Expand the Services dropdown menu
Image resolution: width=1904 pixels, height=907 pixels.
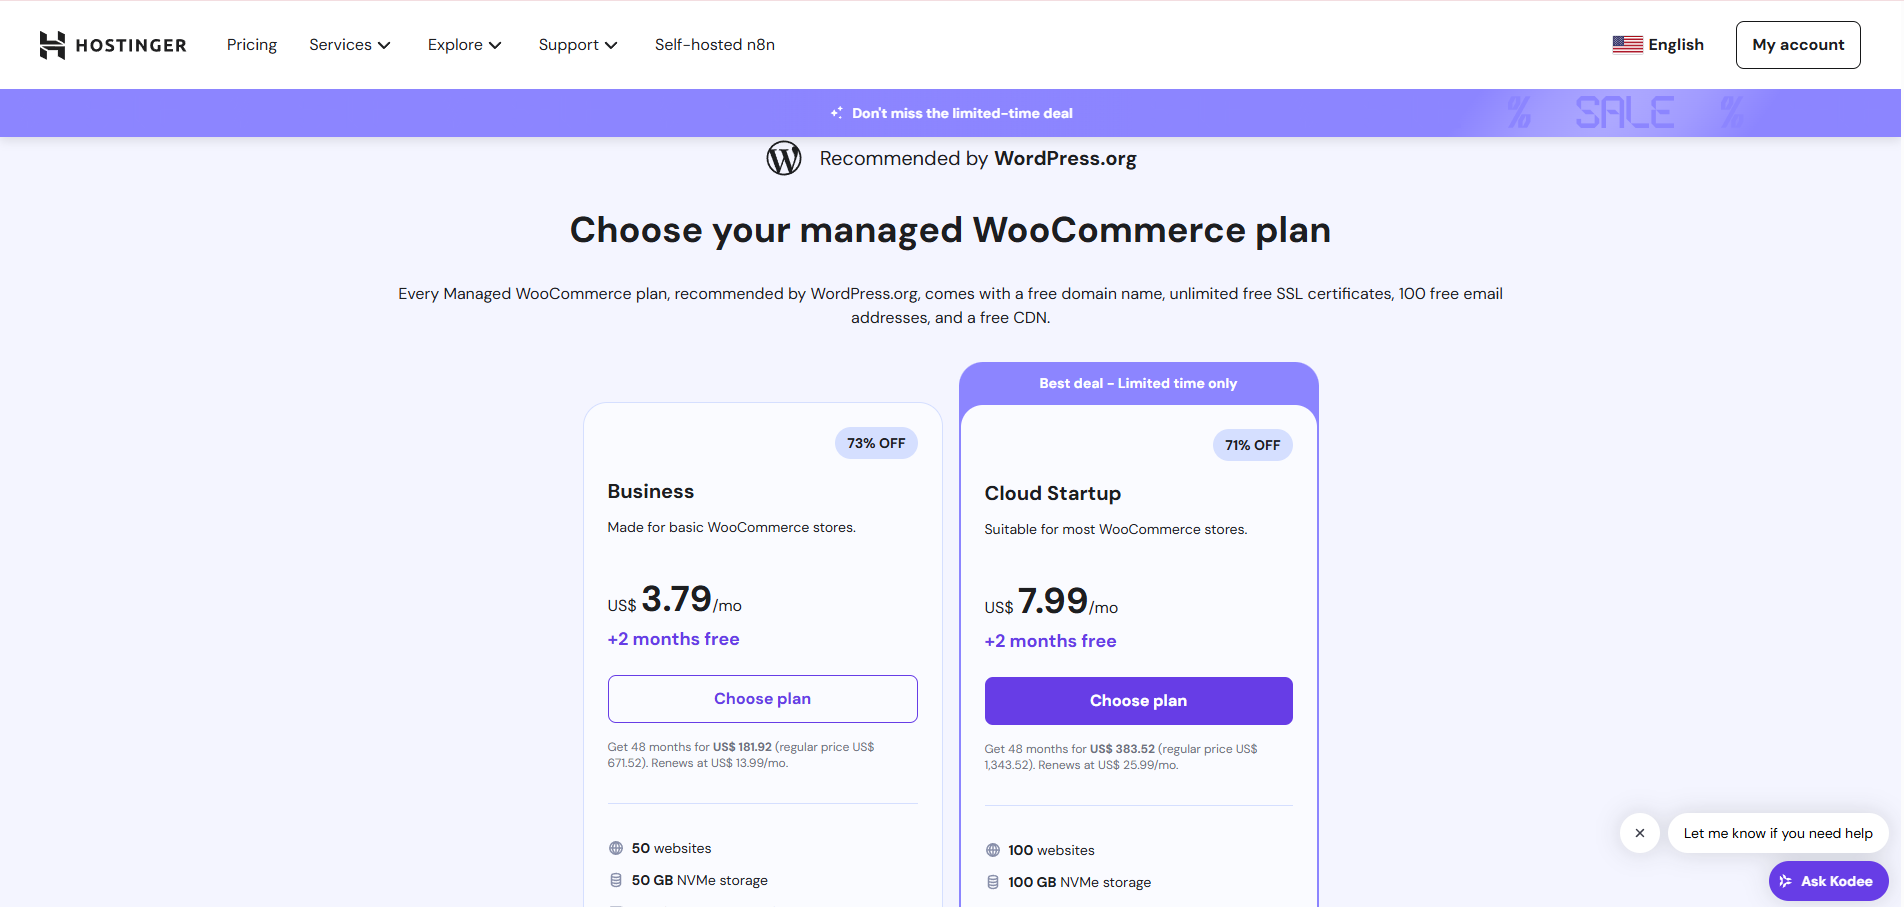349,45
